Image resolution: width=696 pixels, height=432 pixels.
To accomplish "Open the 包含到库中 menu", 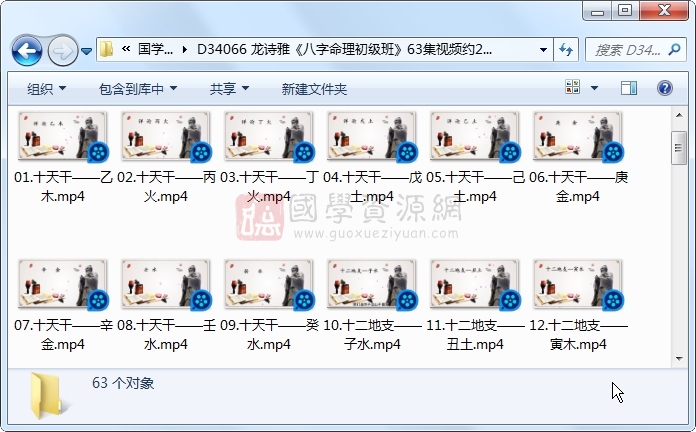I will point(138,89).
